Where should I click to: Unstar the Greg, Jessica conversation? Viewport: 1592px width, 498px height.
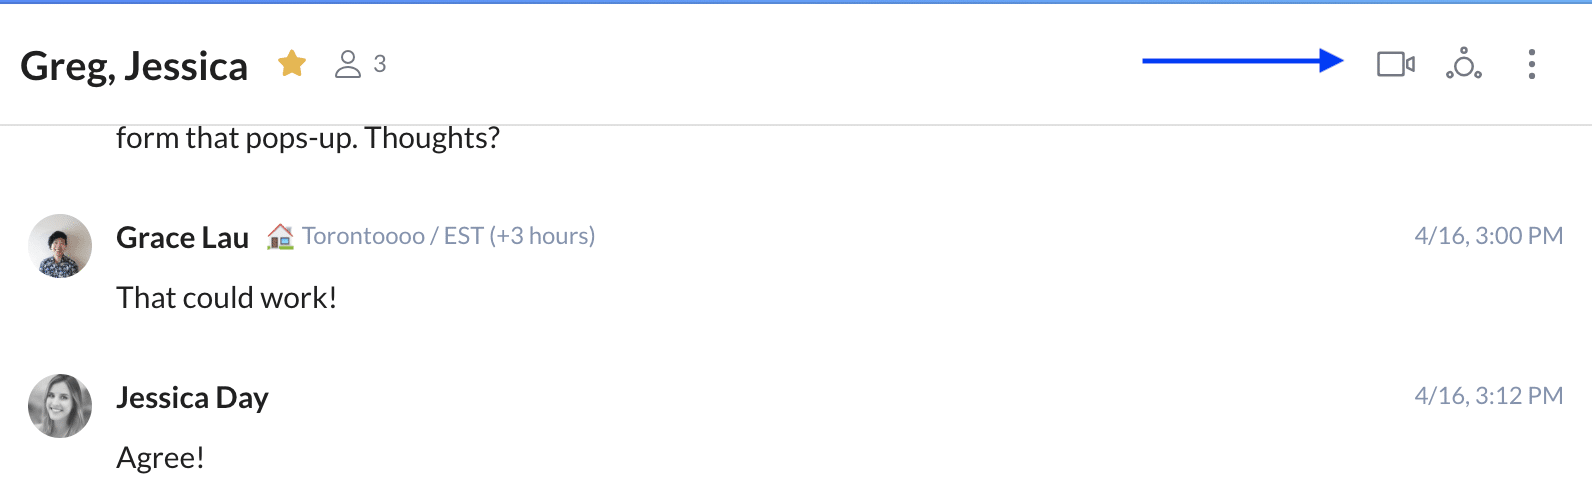point(292,64)
